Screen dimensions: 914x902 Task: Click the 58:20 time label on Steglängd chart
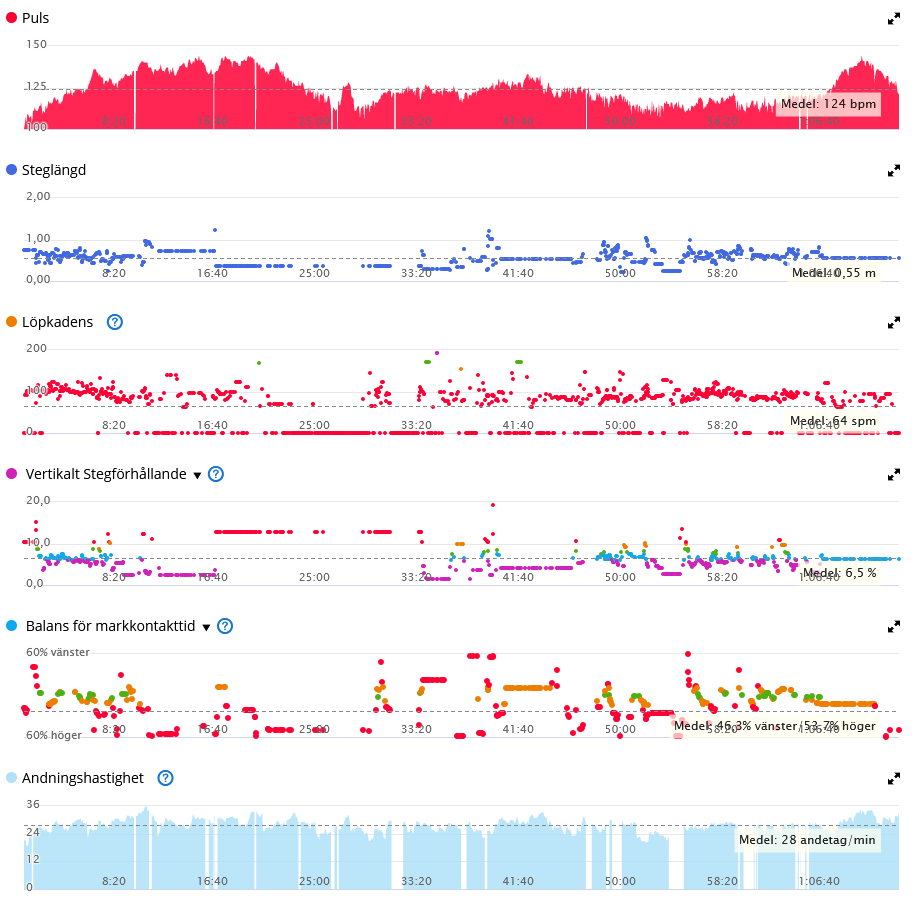722,273
